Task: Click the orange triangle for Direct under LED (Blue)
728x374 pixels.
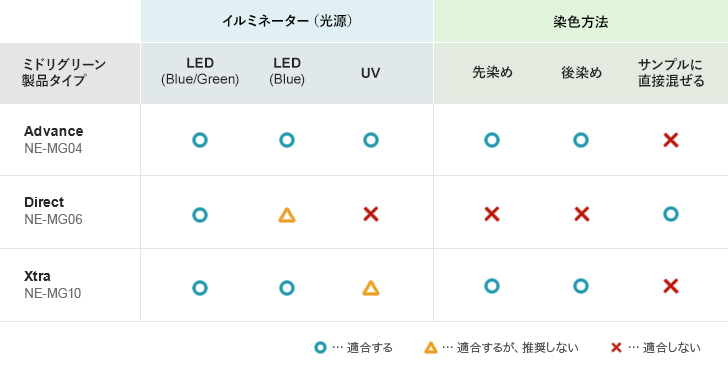Action: (x=287, y=215)
